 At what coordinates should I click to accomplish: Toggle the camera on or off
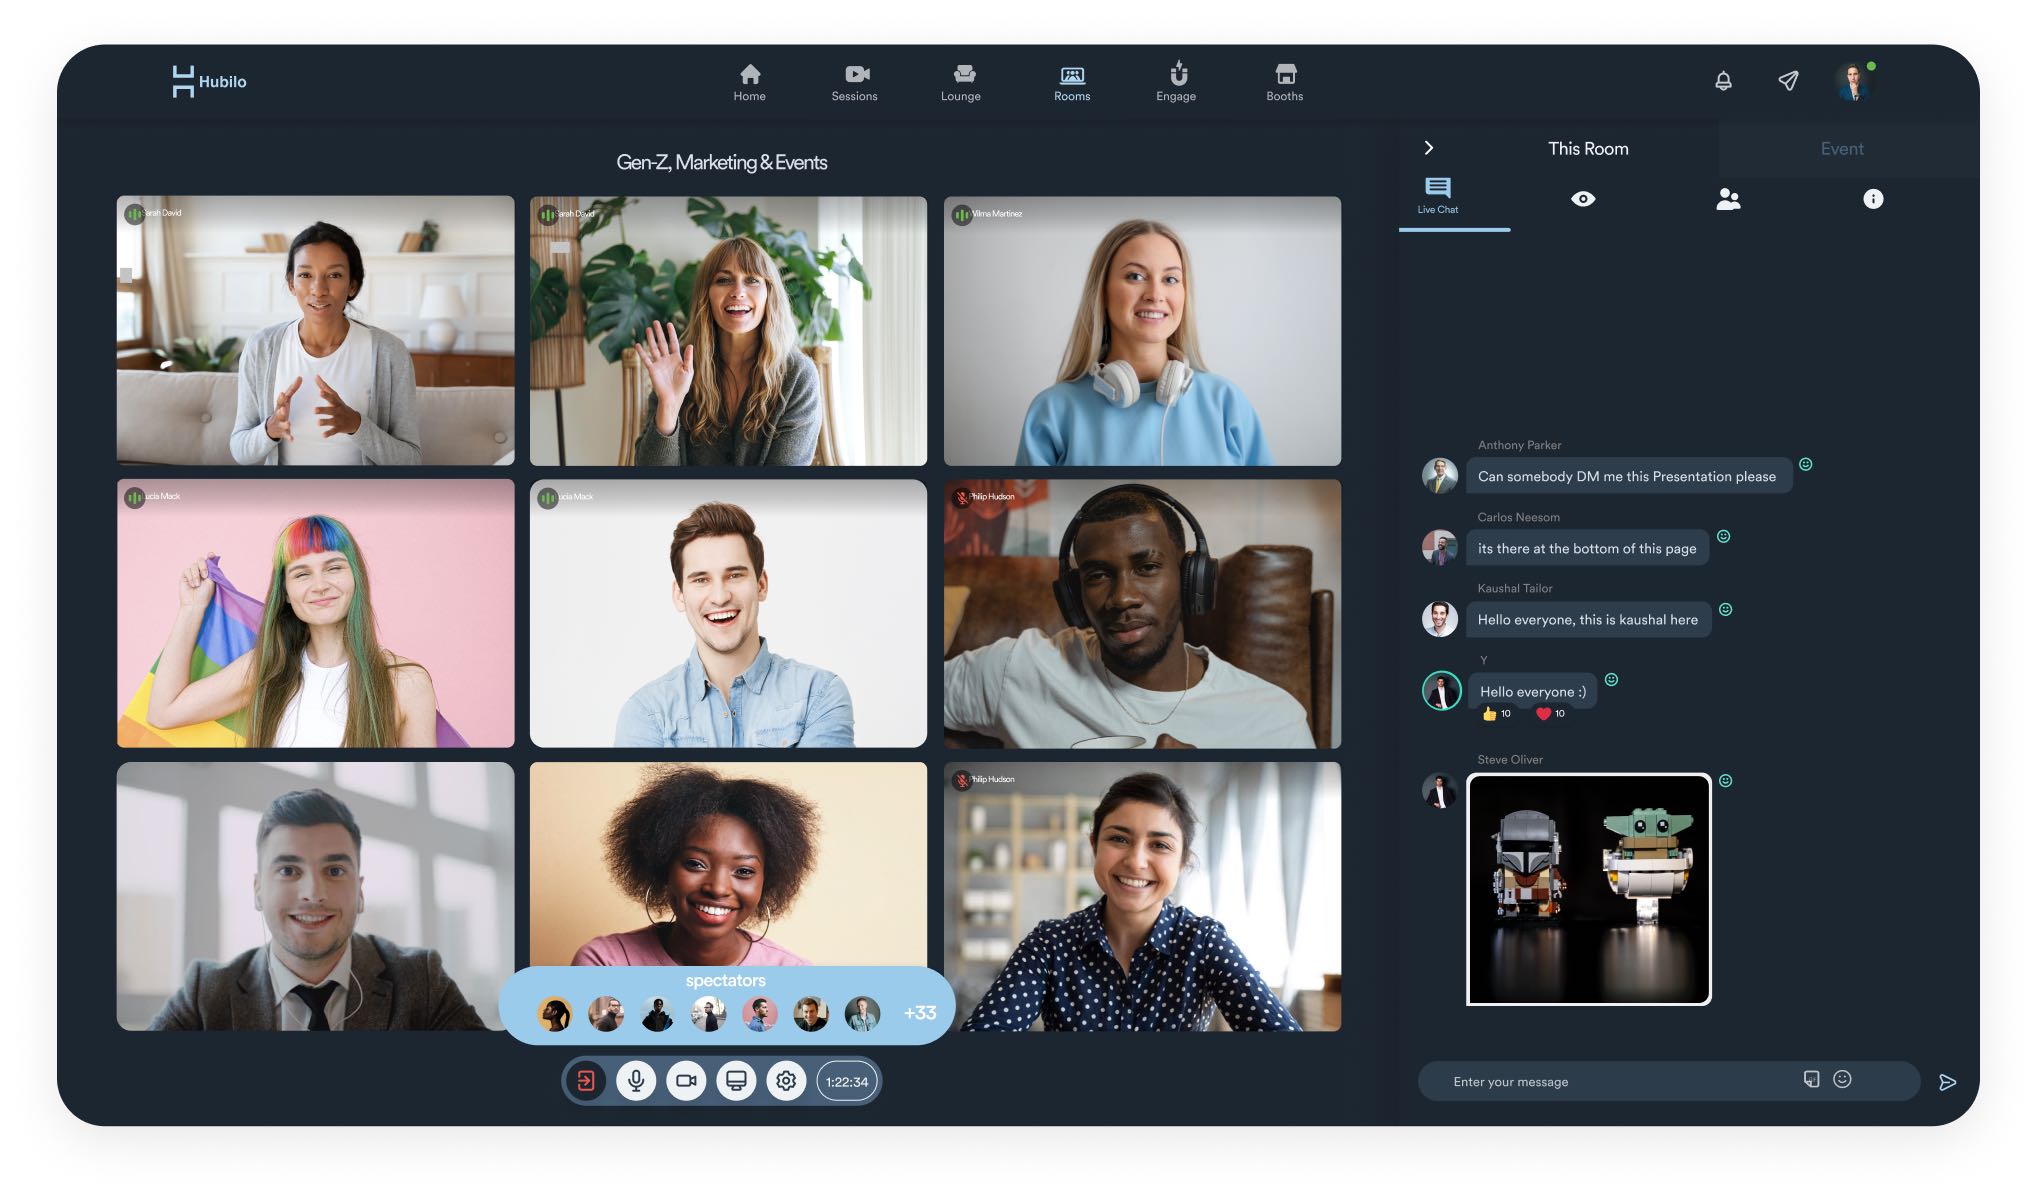click(x=686, y=1081)
